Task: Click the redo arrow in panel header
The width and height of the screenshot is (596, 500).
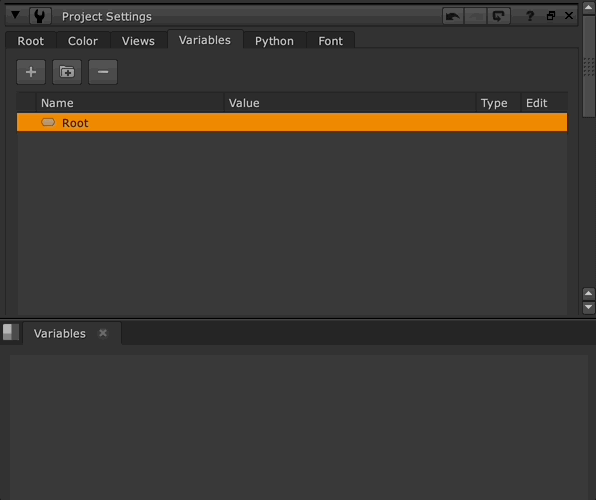Action: point(475,16)
